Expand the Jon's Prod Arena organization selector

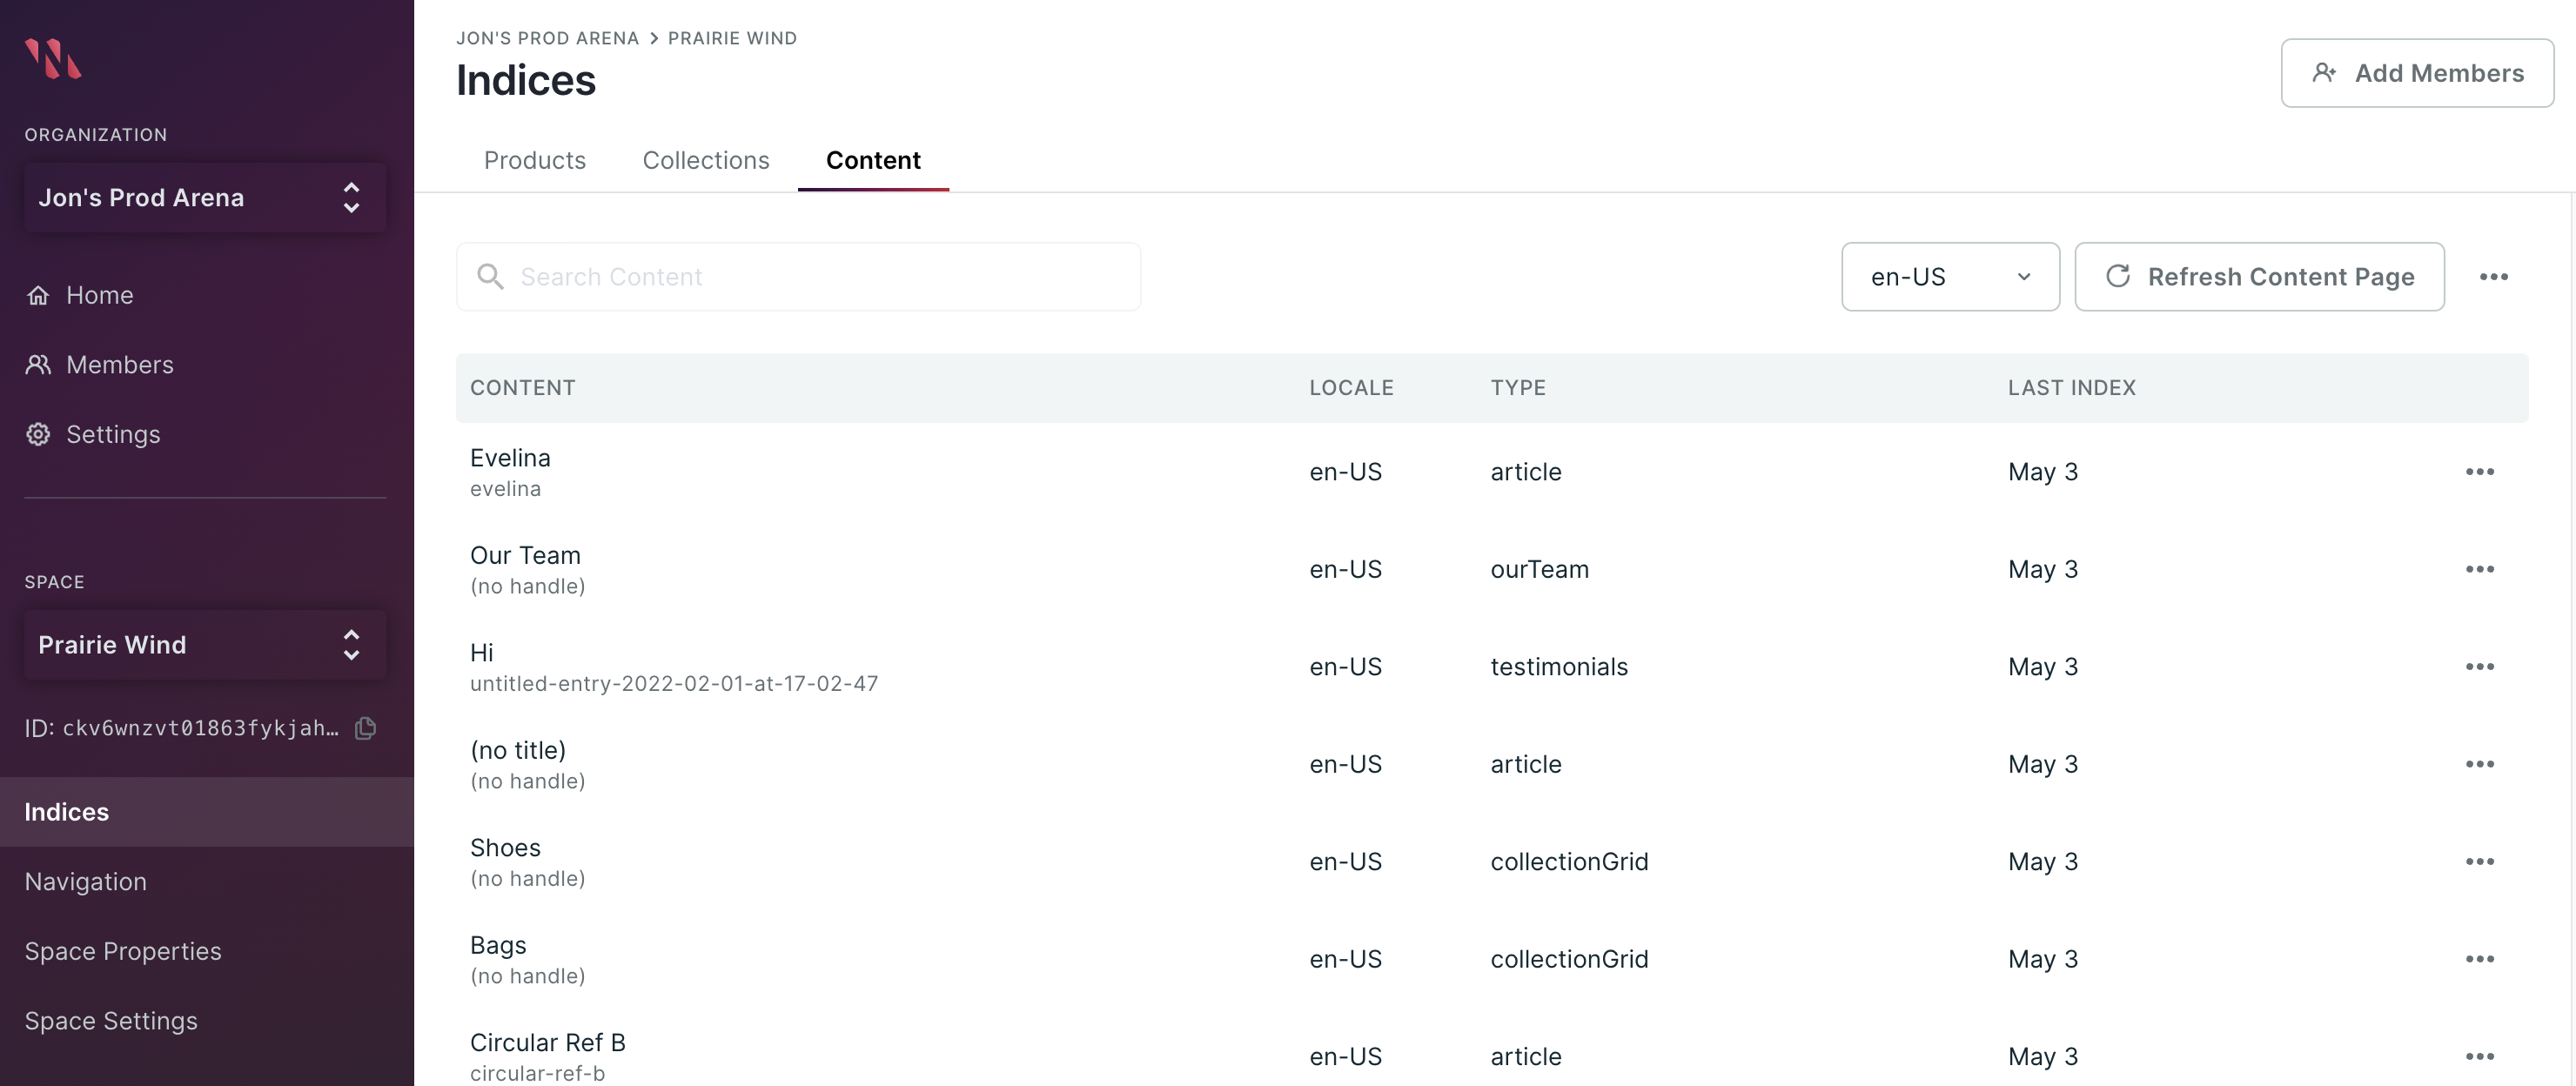click(x=204, y=198)
